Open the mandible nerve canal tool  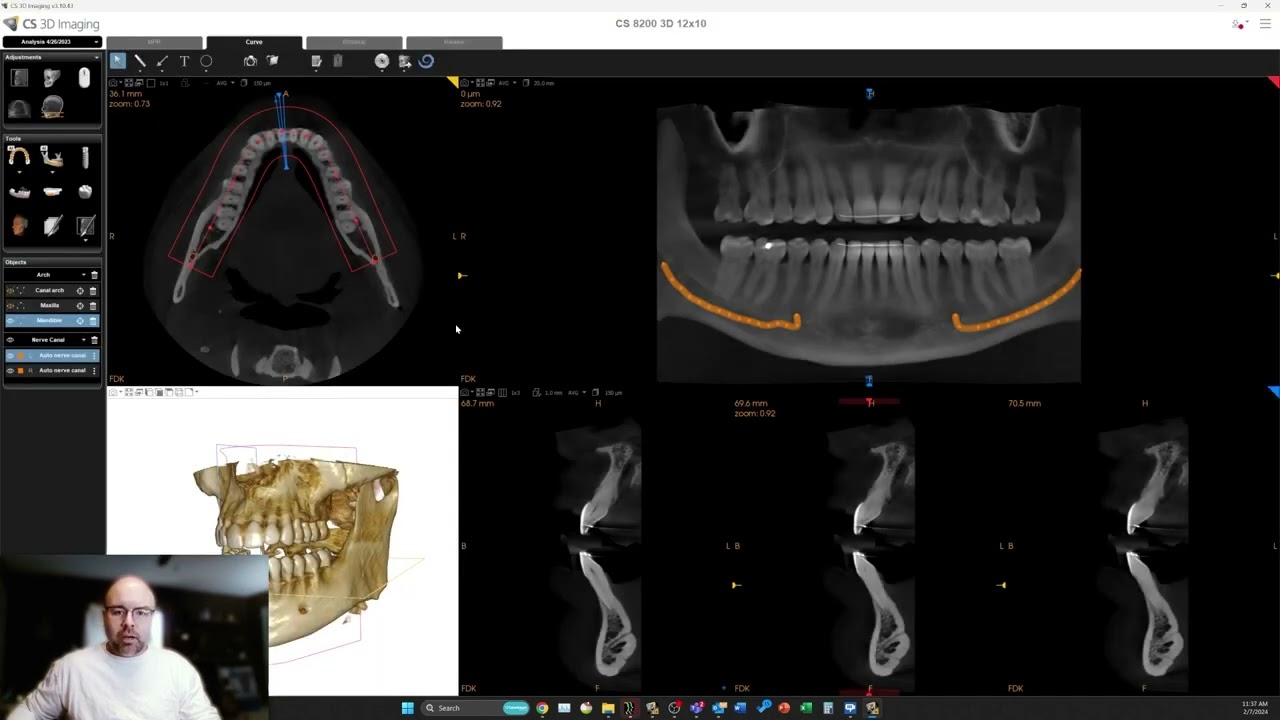(52, 157)
